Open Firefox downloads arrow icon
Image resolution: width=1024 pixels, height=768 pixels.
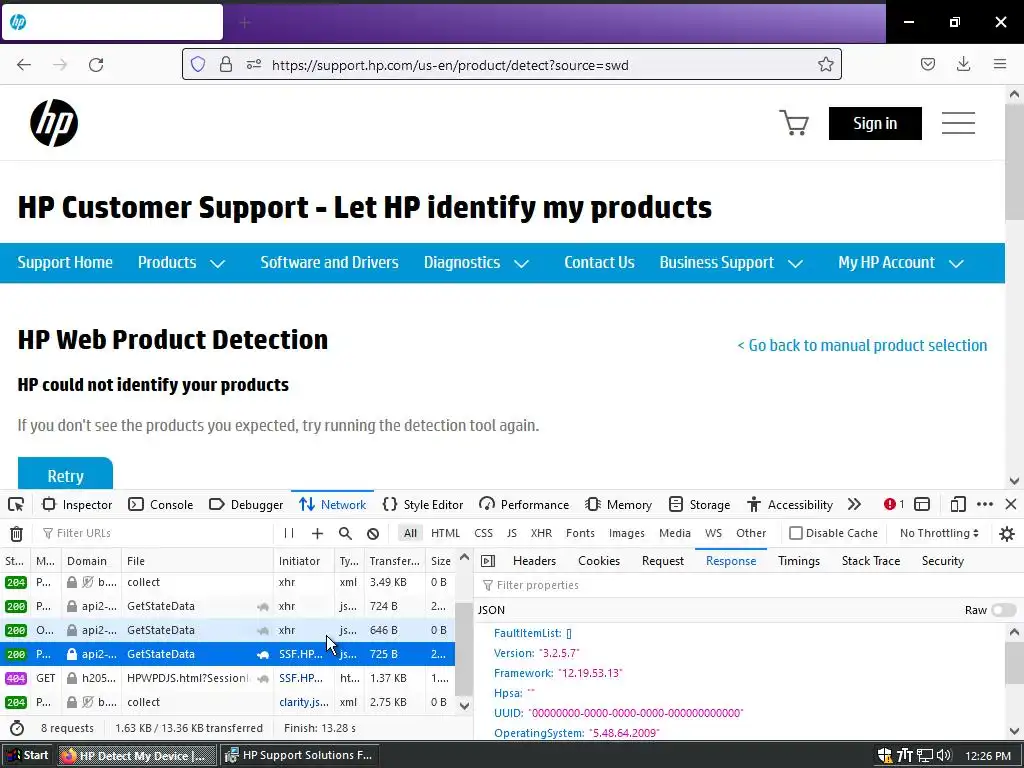(x=963, y=64)
